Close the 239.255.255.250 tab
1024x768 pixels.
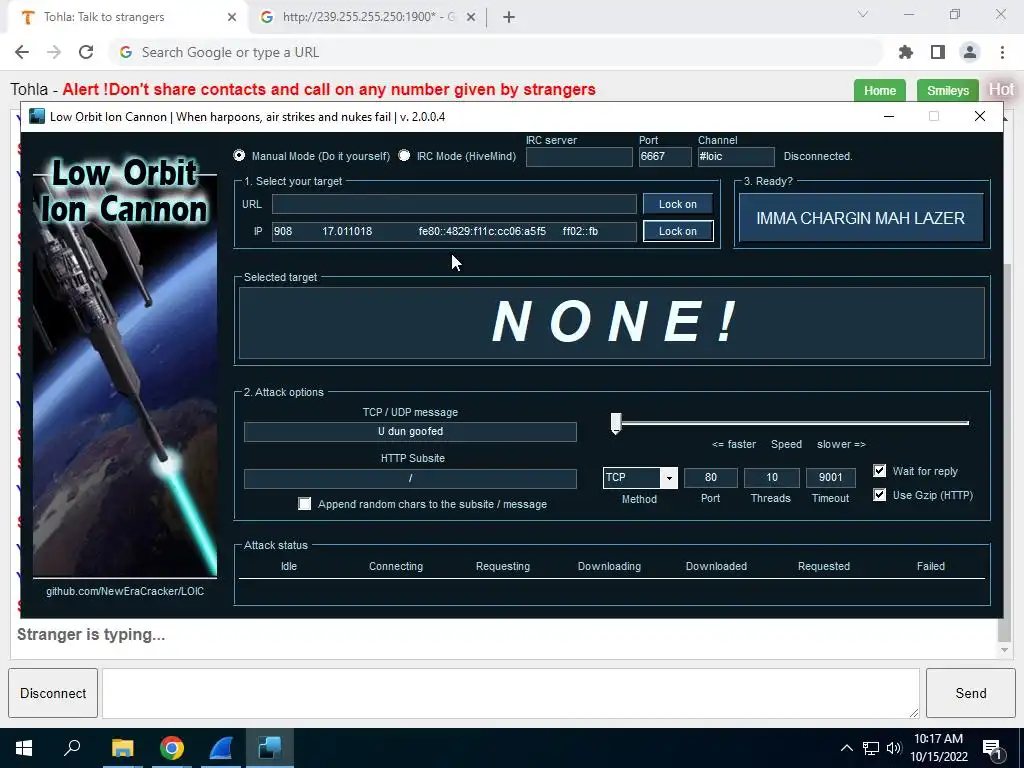pos(471,17)
